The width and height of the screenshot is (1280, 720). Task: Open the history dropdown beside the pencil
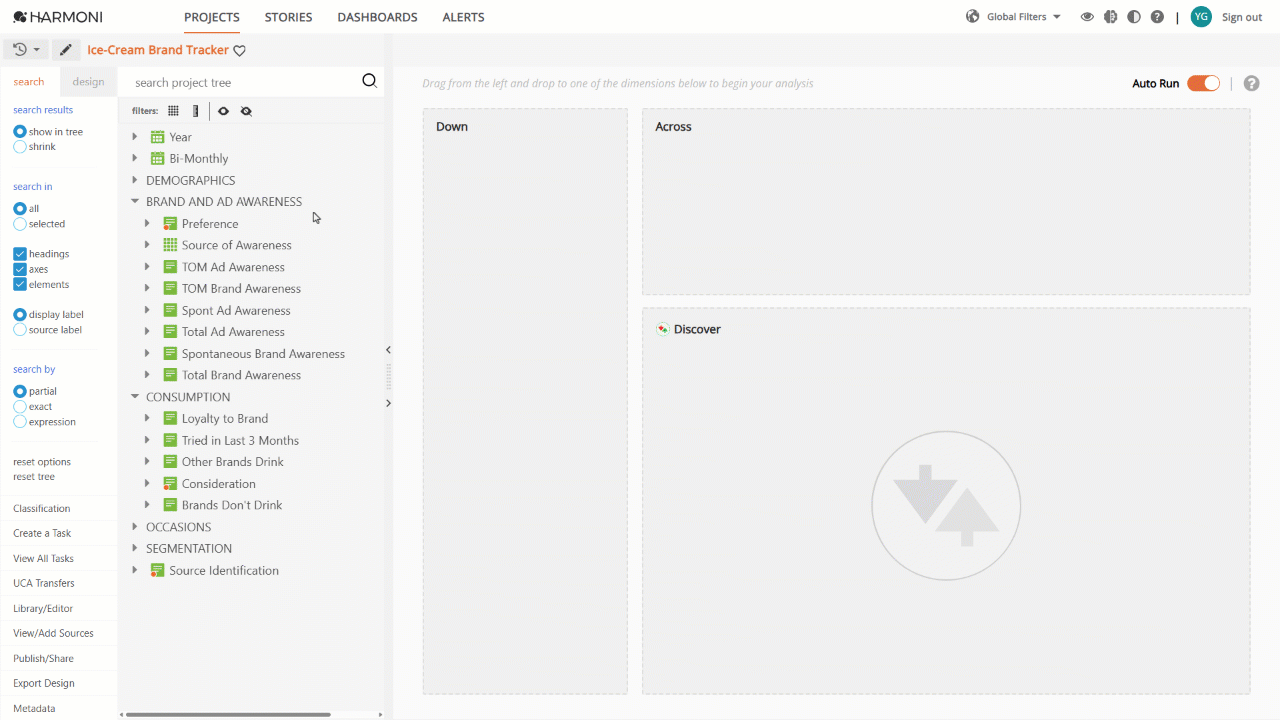(26, 50)
